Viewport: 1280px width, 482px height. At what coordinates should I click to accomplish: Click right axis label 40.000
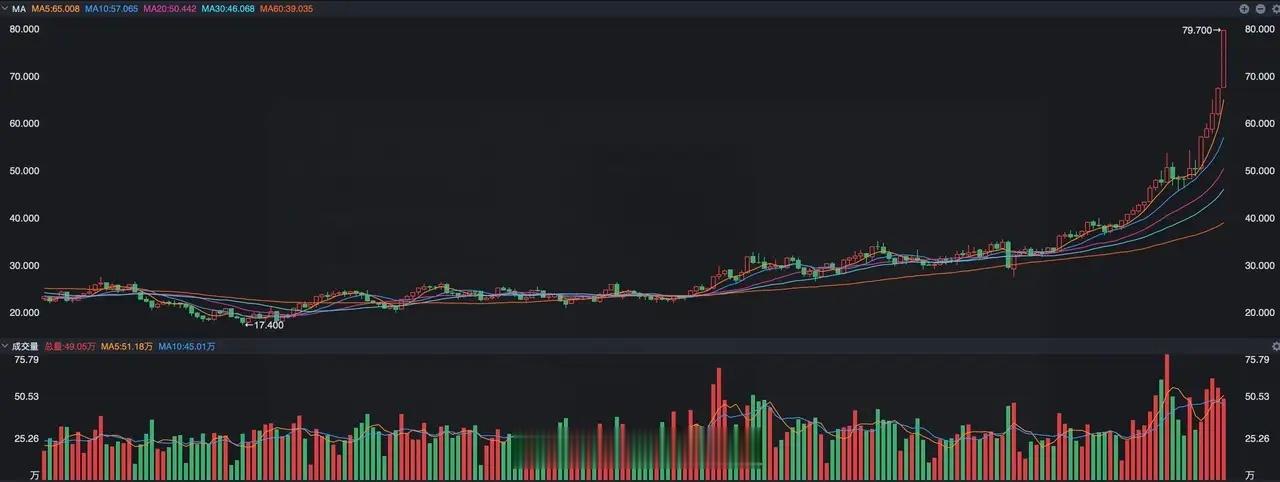click(1259, 218)
